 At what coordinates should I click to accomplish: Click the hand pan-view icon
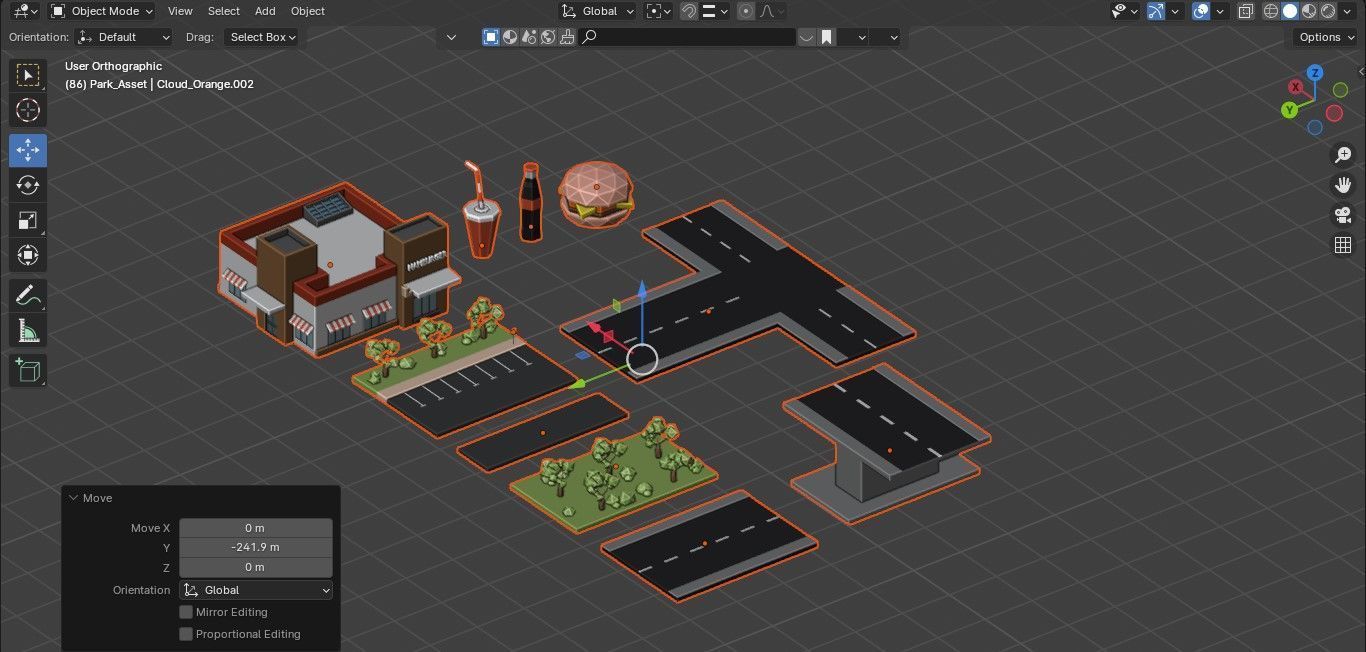click(1343, 185)
